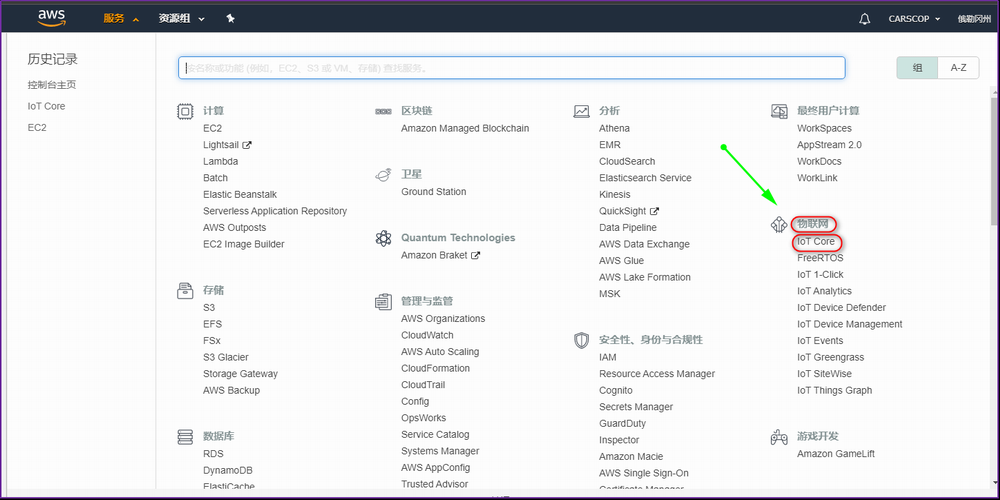Click the 最终用户计算 end user computing icon
The height and width of the screenshot is (500, 1000).
click(x=779, y=112)
